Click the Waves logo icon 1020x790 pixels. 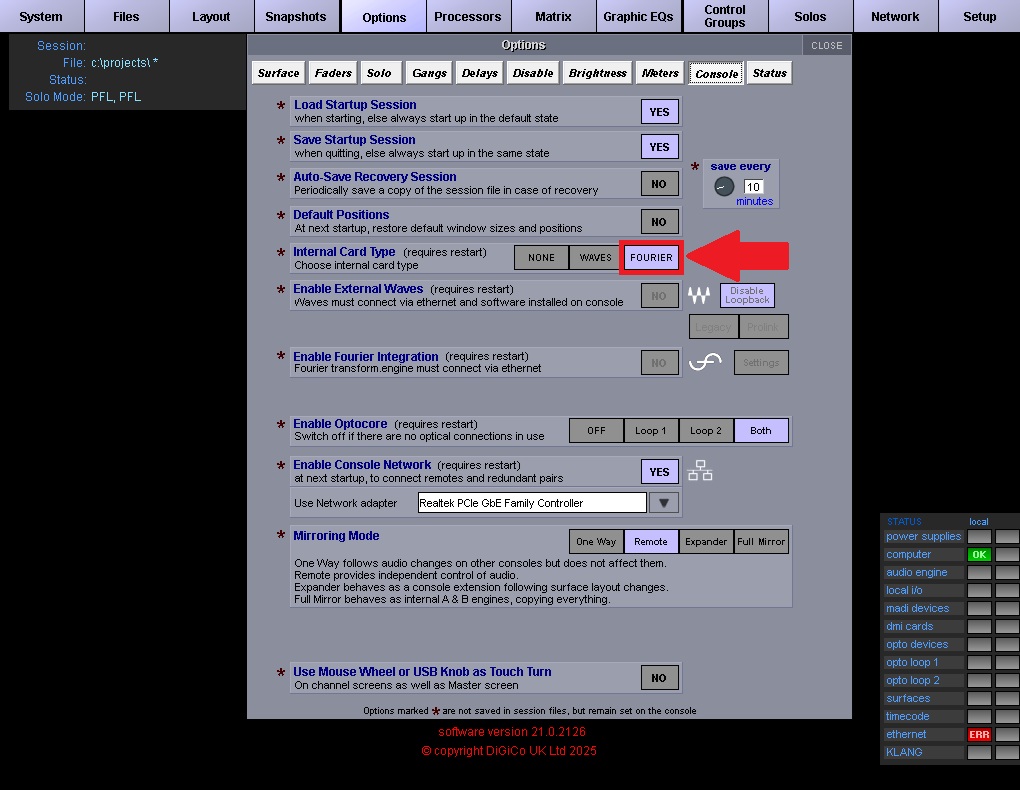699,295
